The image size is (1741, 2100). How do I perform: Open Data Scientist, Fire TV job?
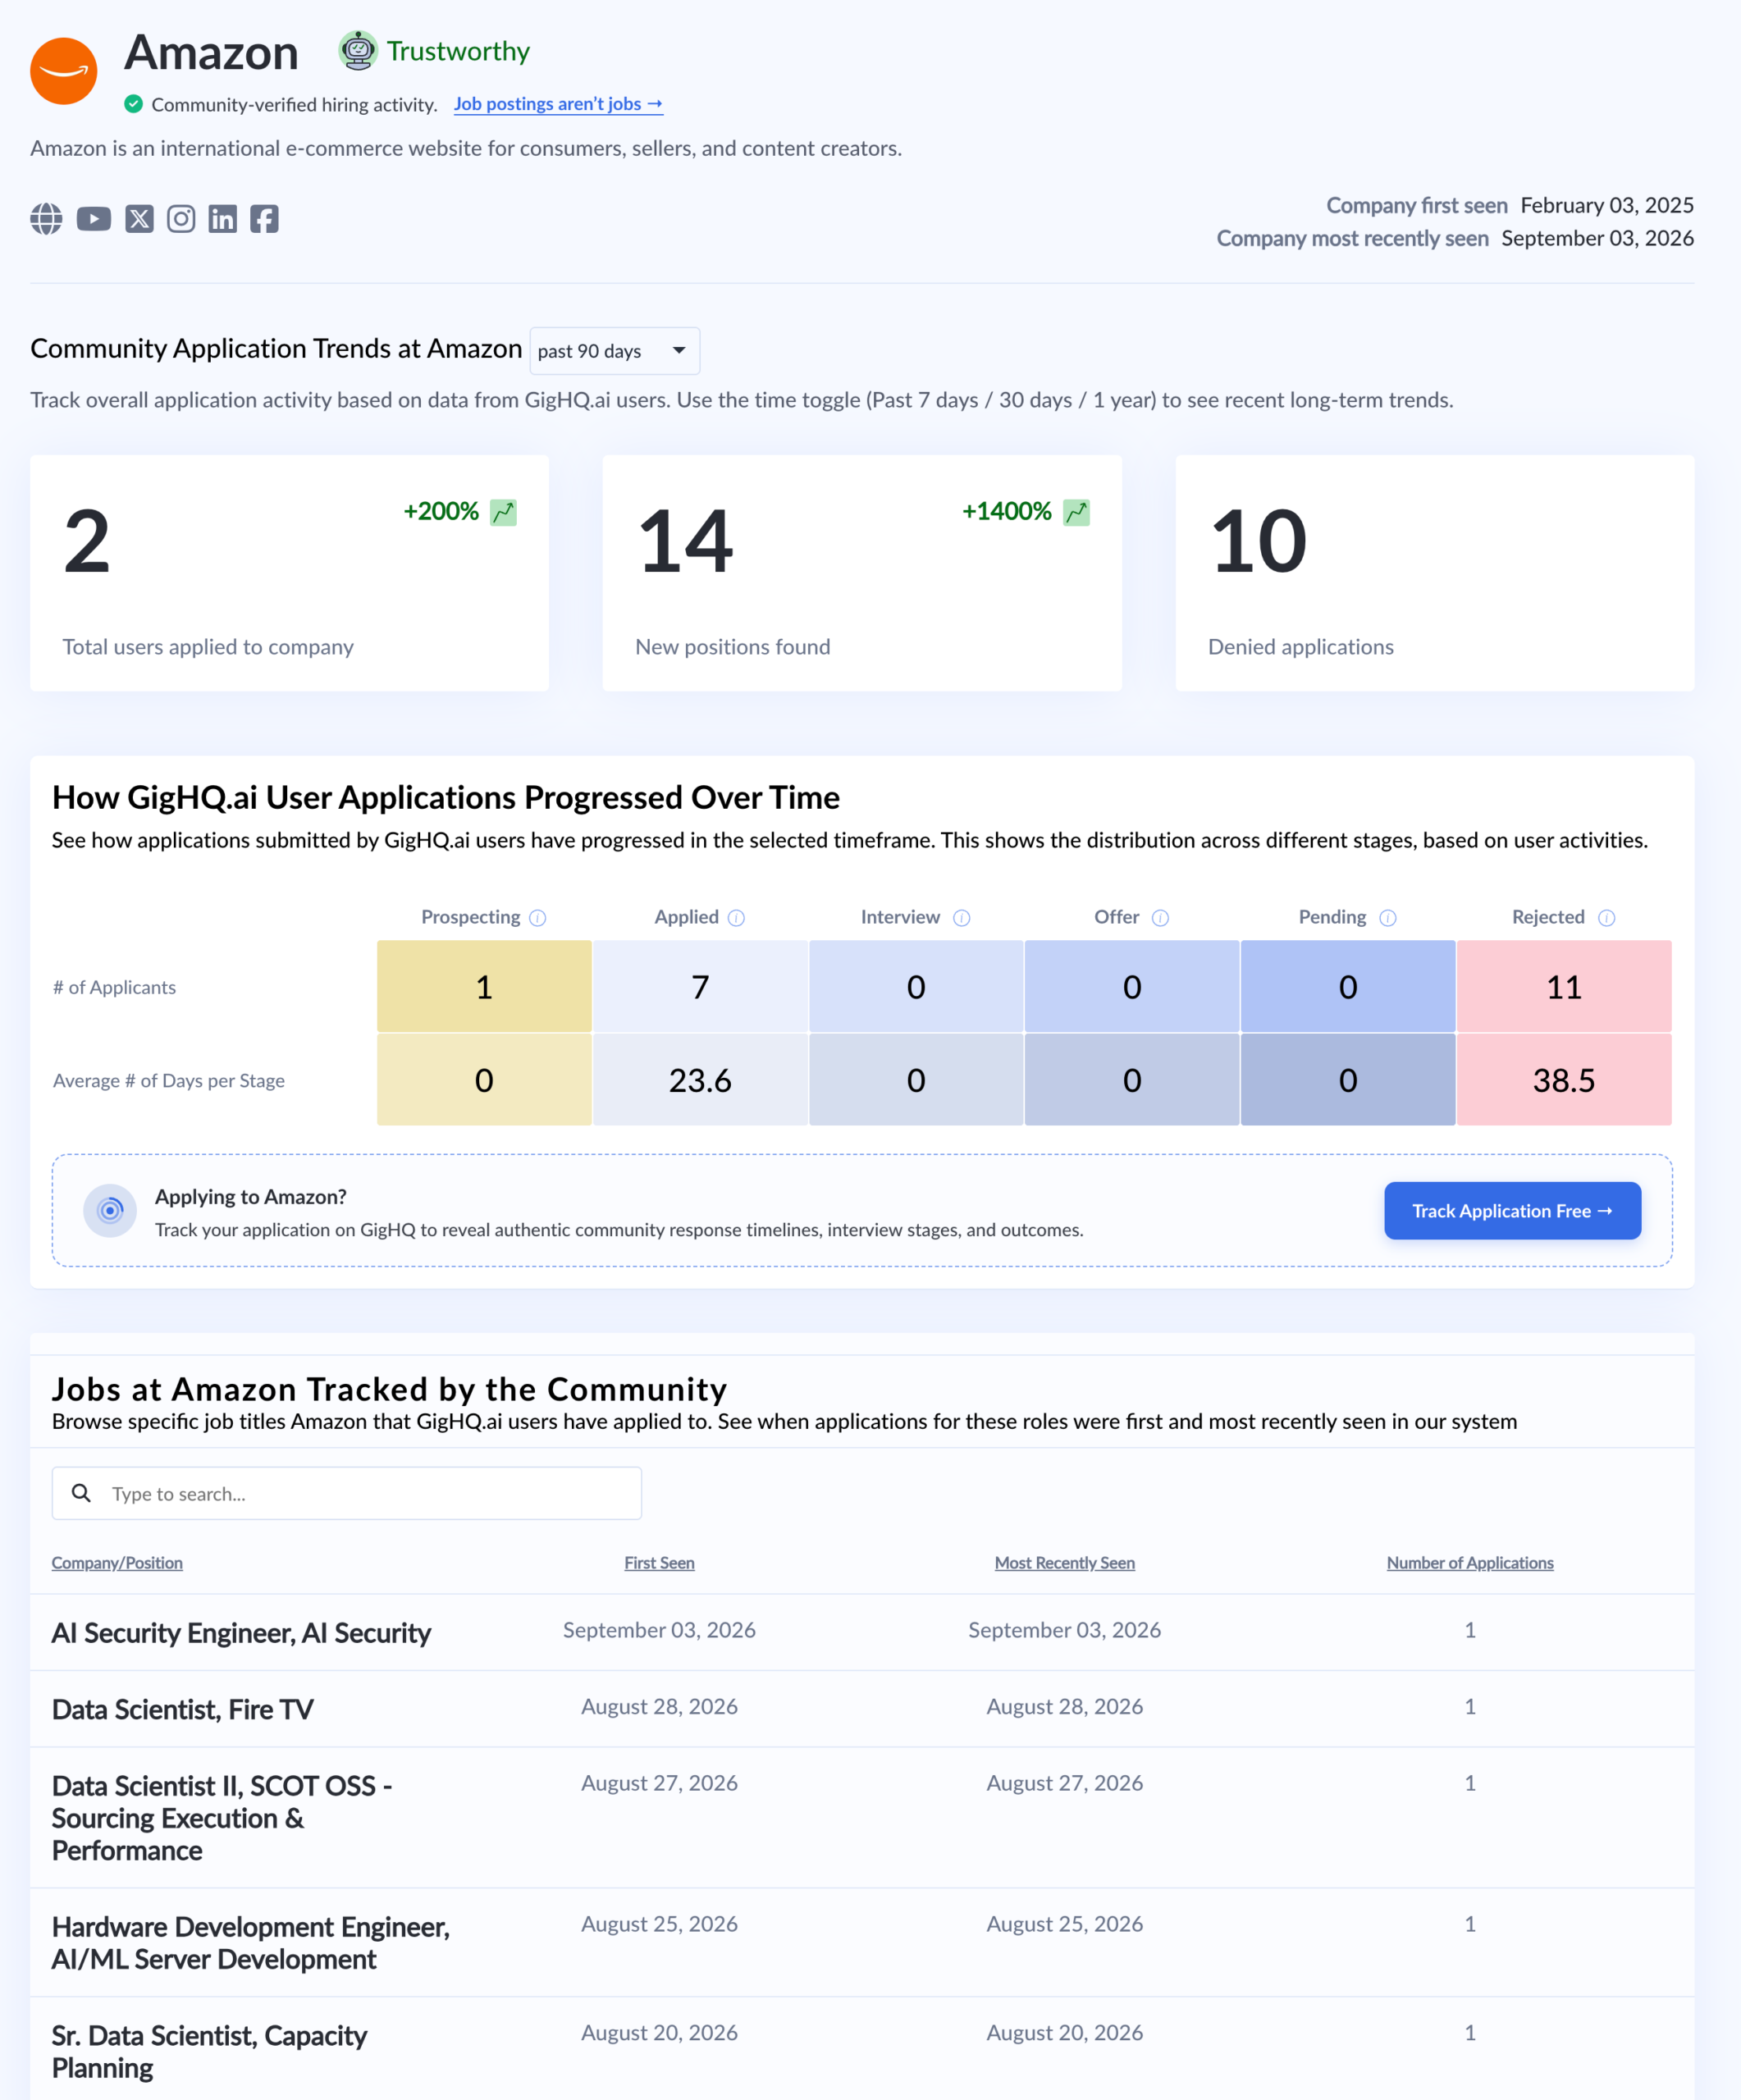click(182, 1709)
